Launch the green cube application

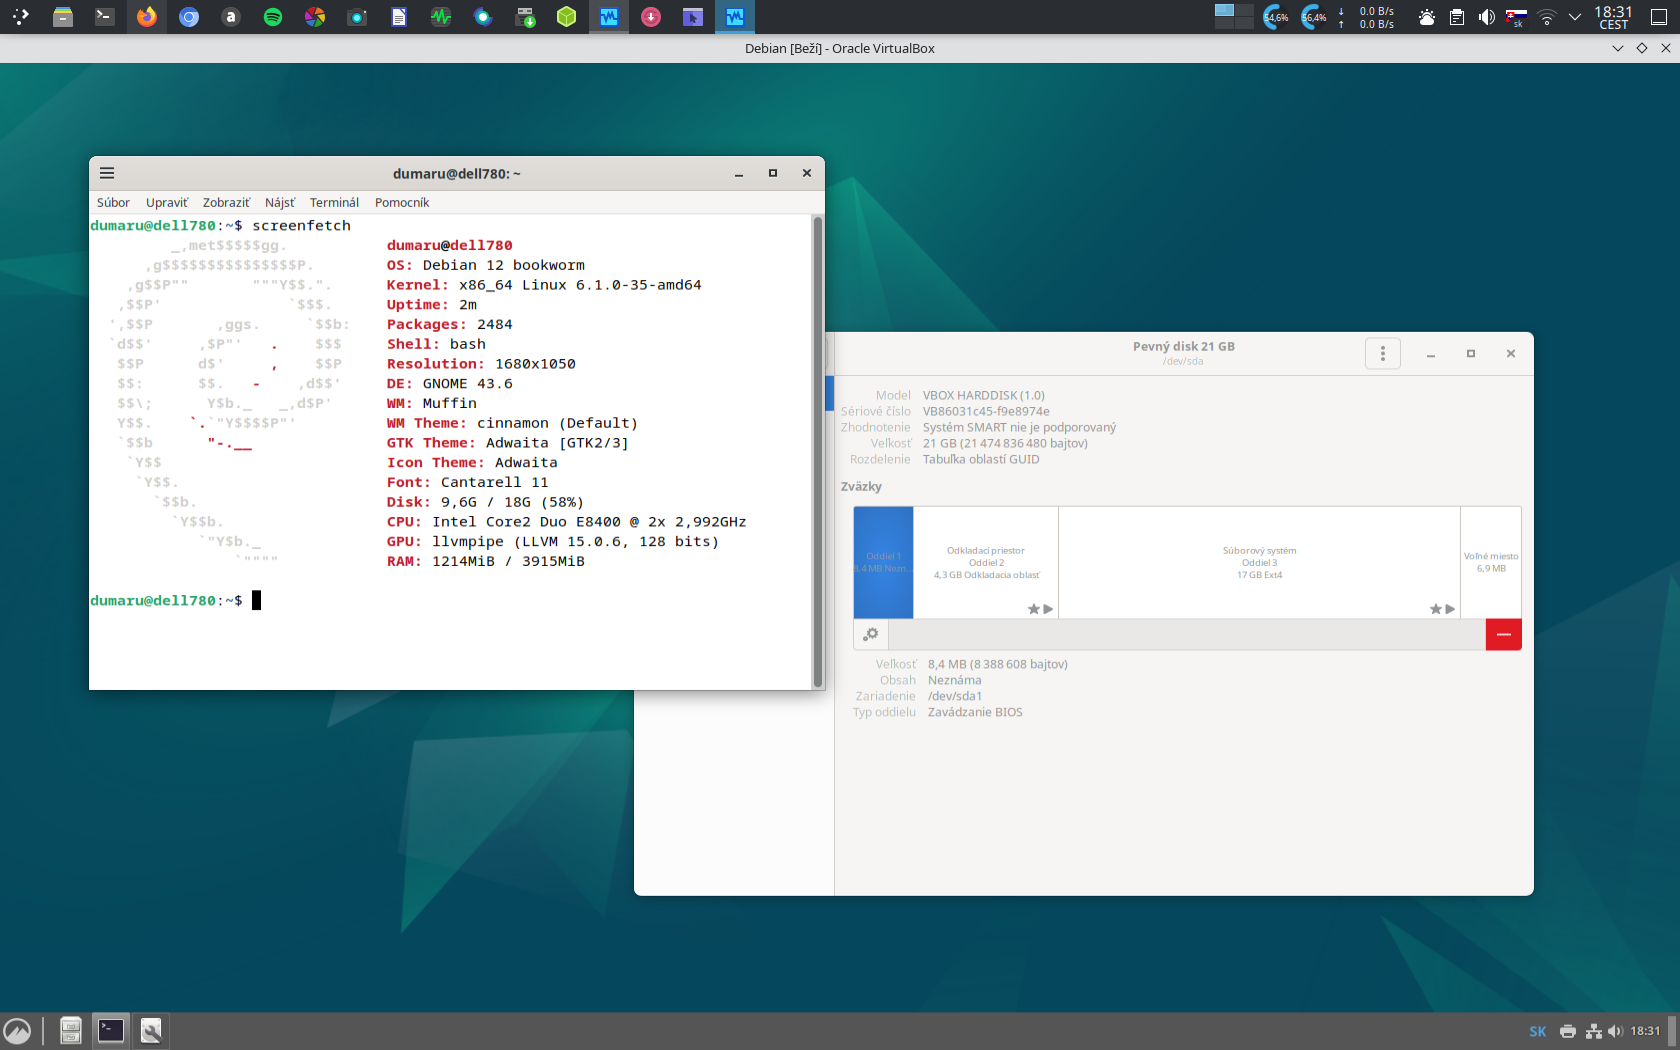pos(567,17)
